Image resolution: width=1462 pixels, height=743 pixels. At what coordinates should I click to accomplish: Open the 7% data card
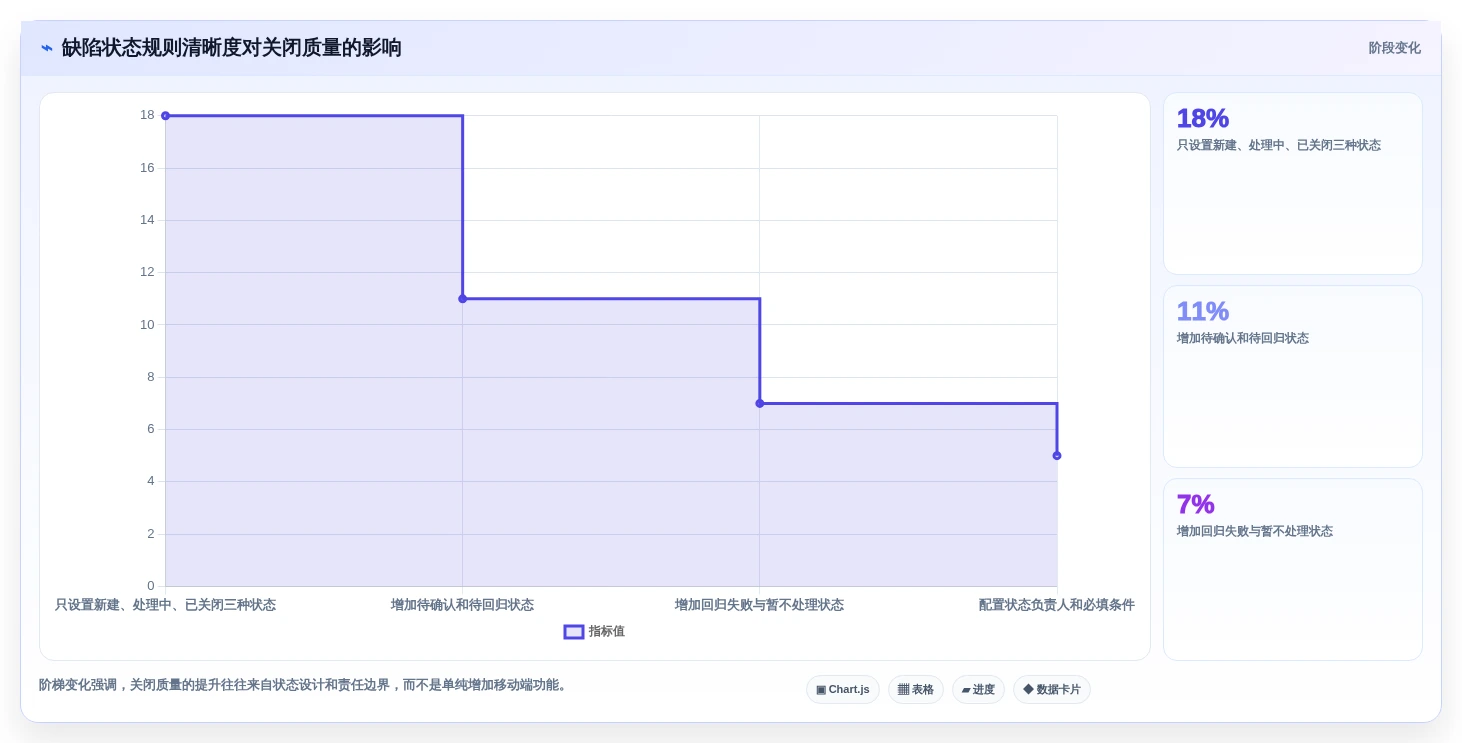[x=1293, y=570]
